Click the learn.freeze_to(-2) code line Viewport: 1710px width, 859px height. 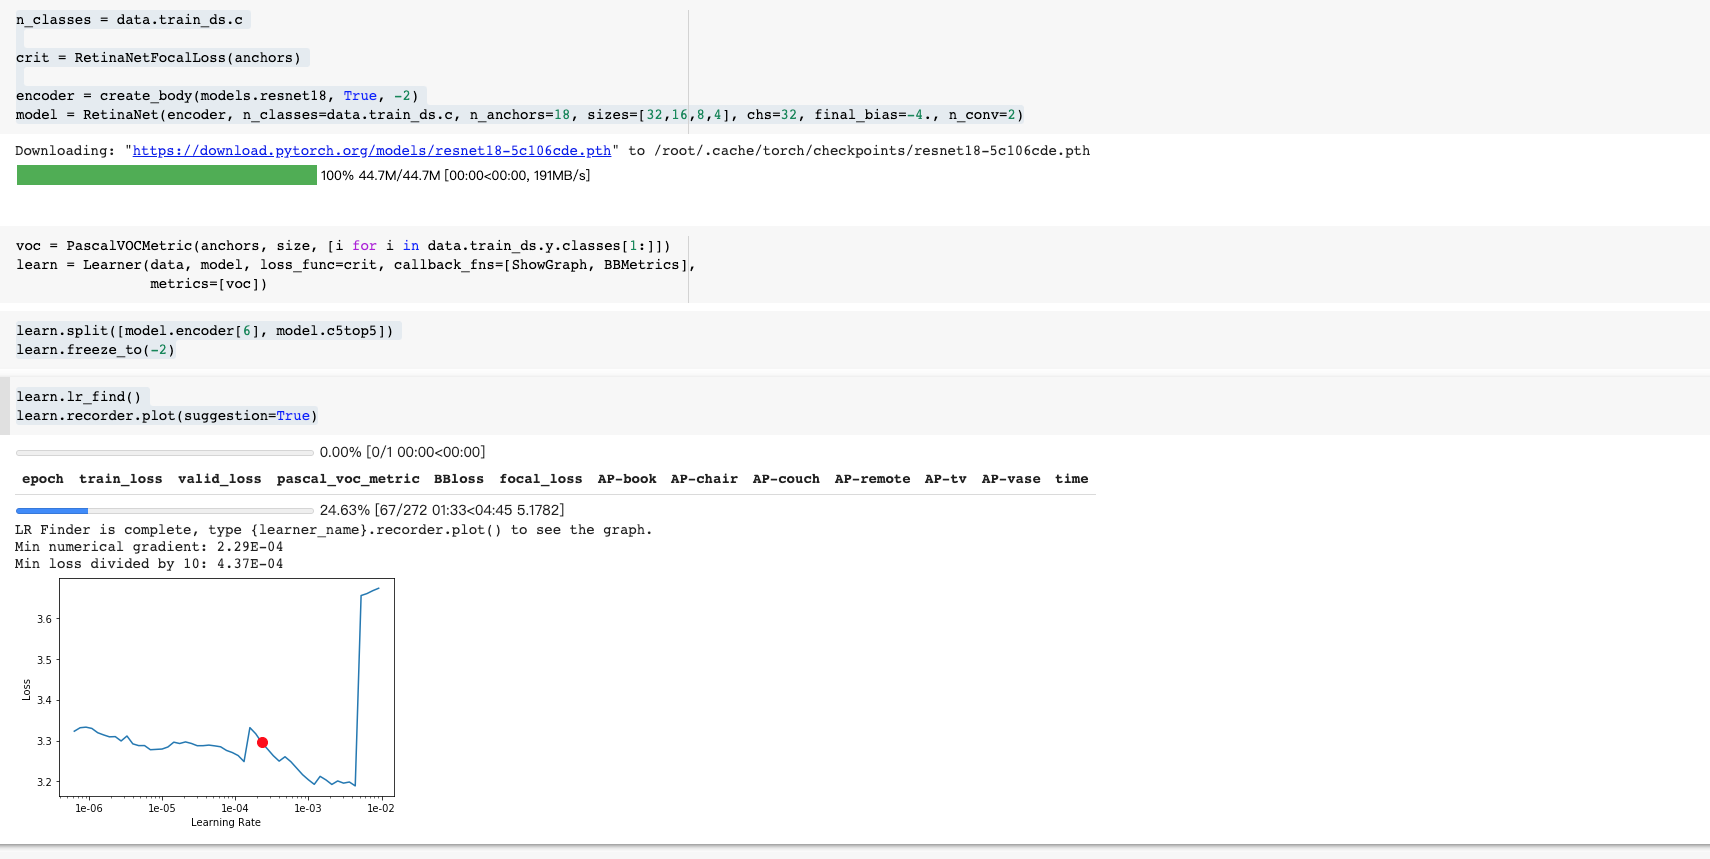(96, 350)
